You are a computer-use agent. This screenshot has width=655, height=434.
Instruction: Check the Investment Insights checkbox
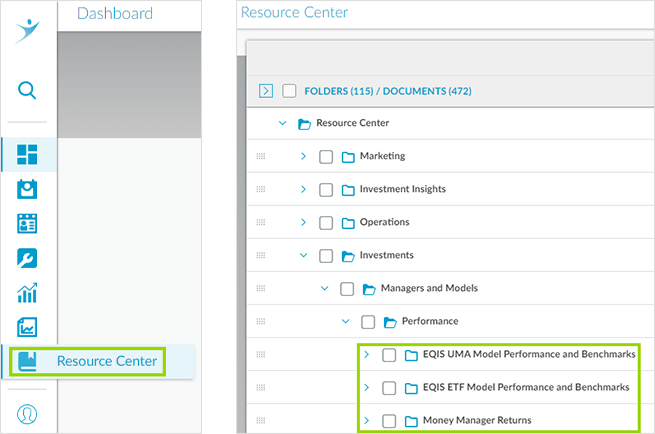(x=326, y=190)
